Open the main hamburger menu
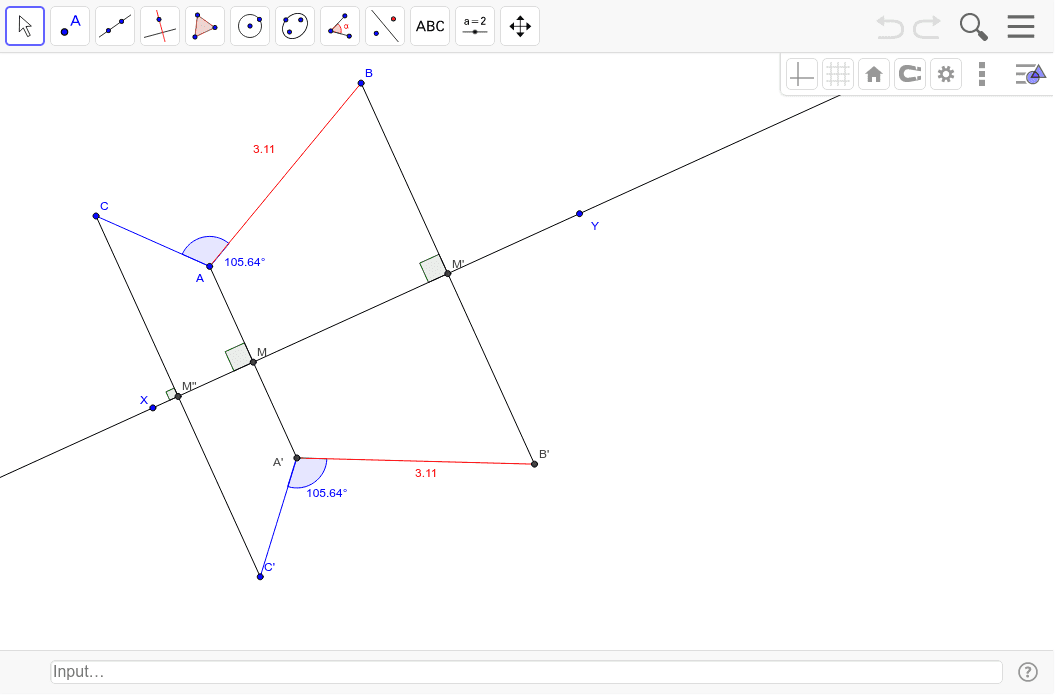 coord(1021,26)
